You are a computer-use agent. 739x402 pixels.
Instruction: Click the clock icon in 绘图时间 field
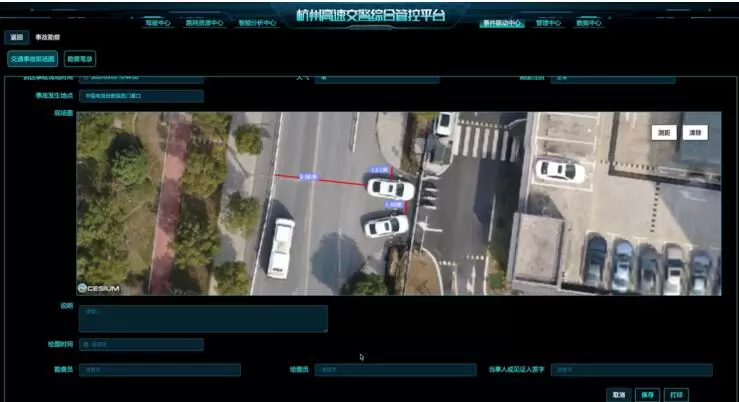(x=87, y=345)
